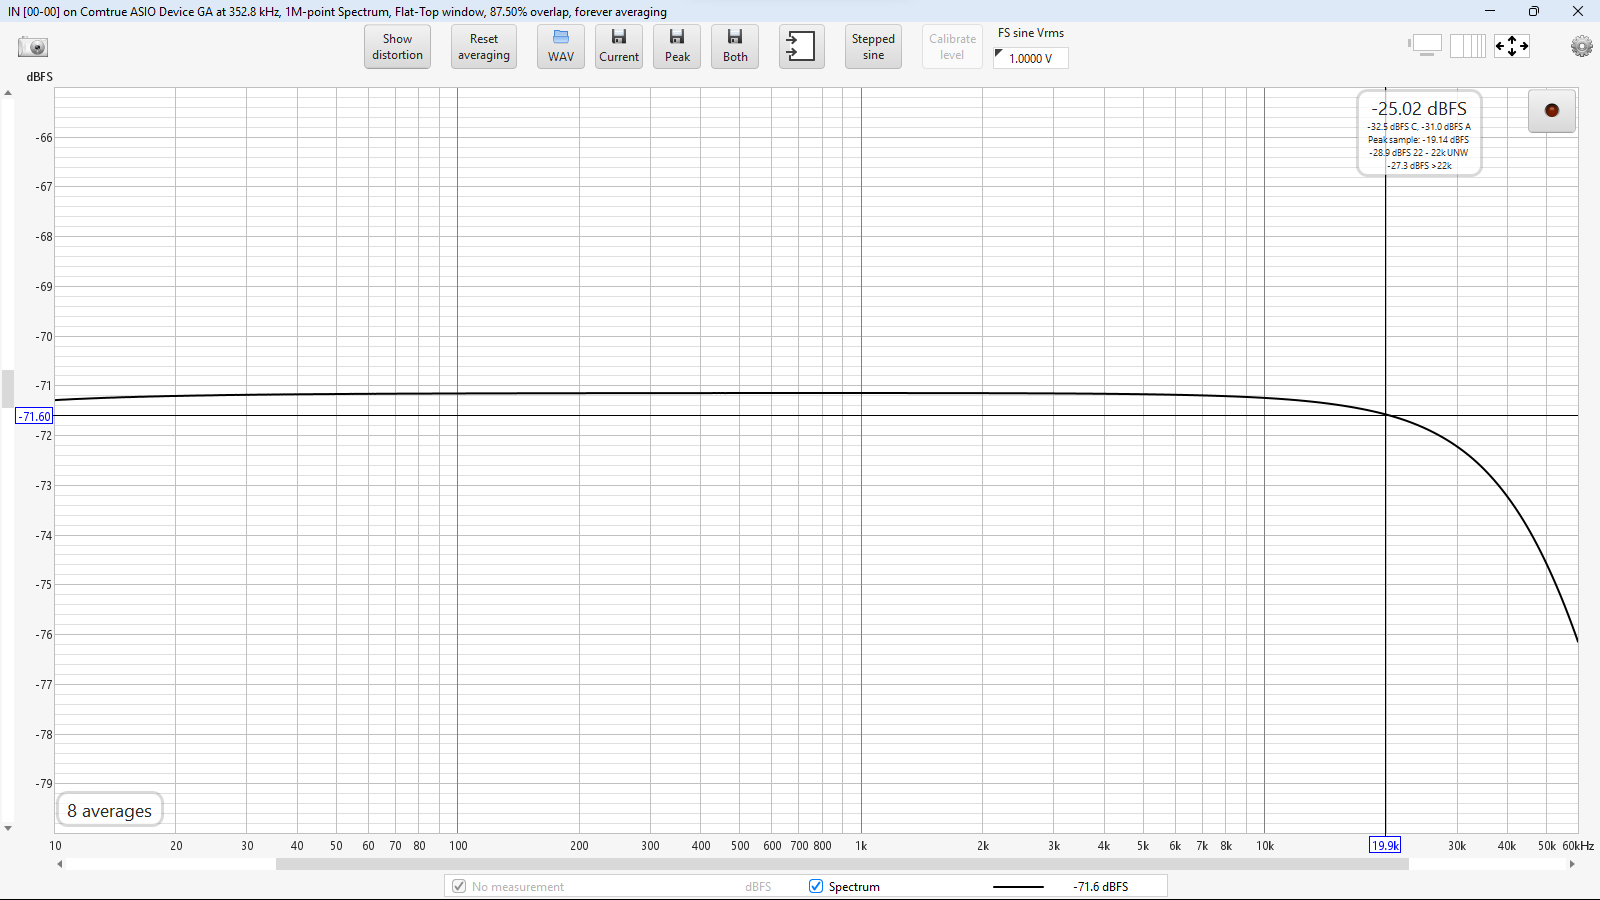
Task: Save Current trace
Action: point(619,47)
